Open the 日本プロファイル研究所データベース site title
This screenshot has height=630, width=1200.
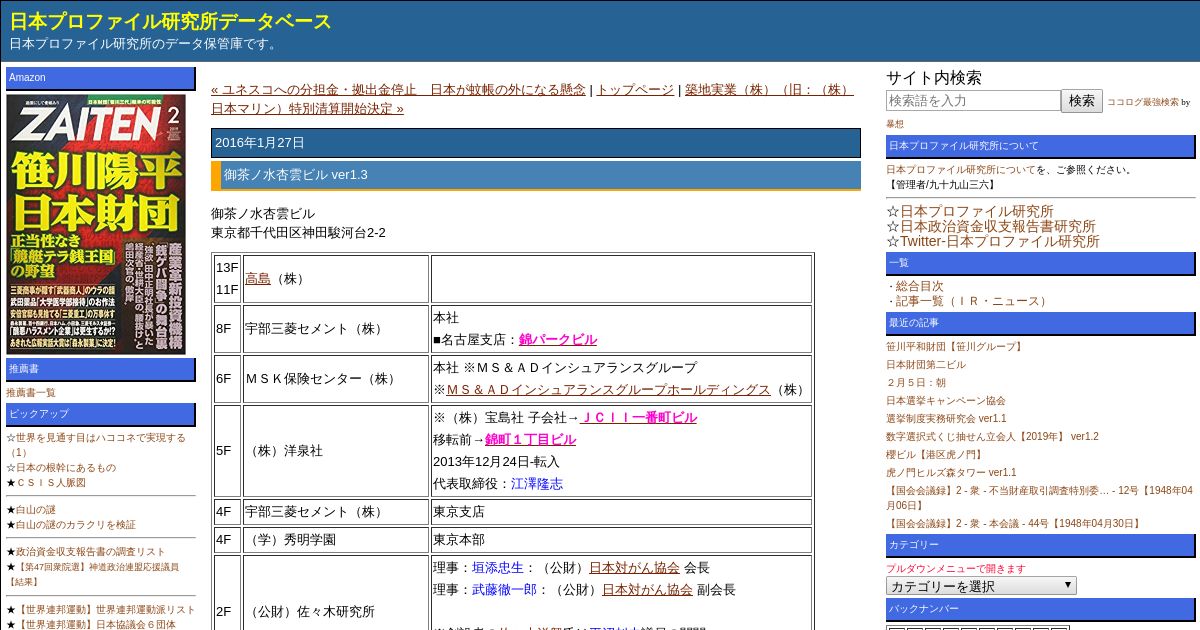pyautogui.click(x=171, y=21)
